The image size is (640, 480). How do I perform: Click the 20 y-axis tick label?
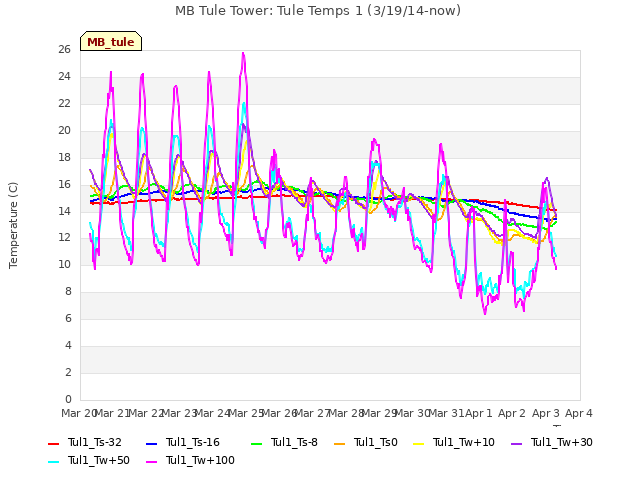click(x=64, y=131)
